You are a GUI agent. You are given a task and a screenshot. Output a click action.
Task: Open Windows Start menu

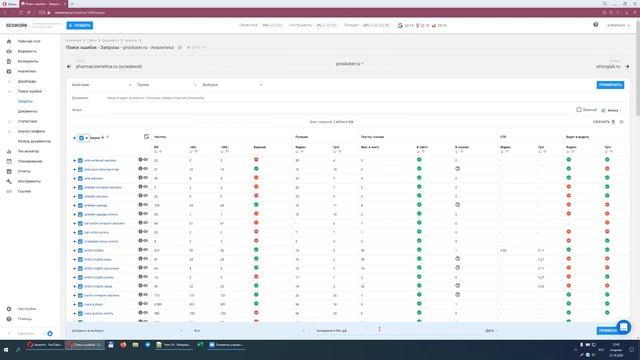pos(6,350)
